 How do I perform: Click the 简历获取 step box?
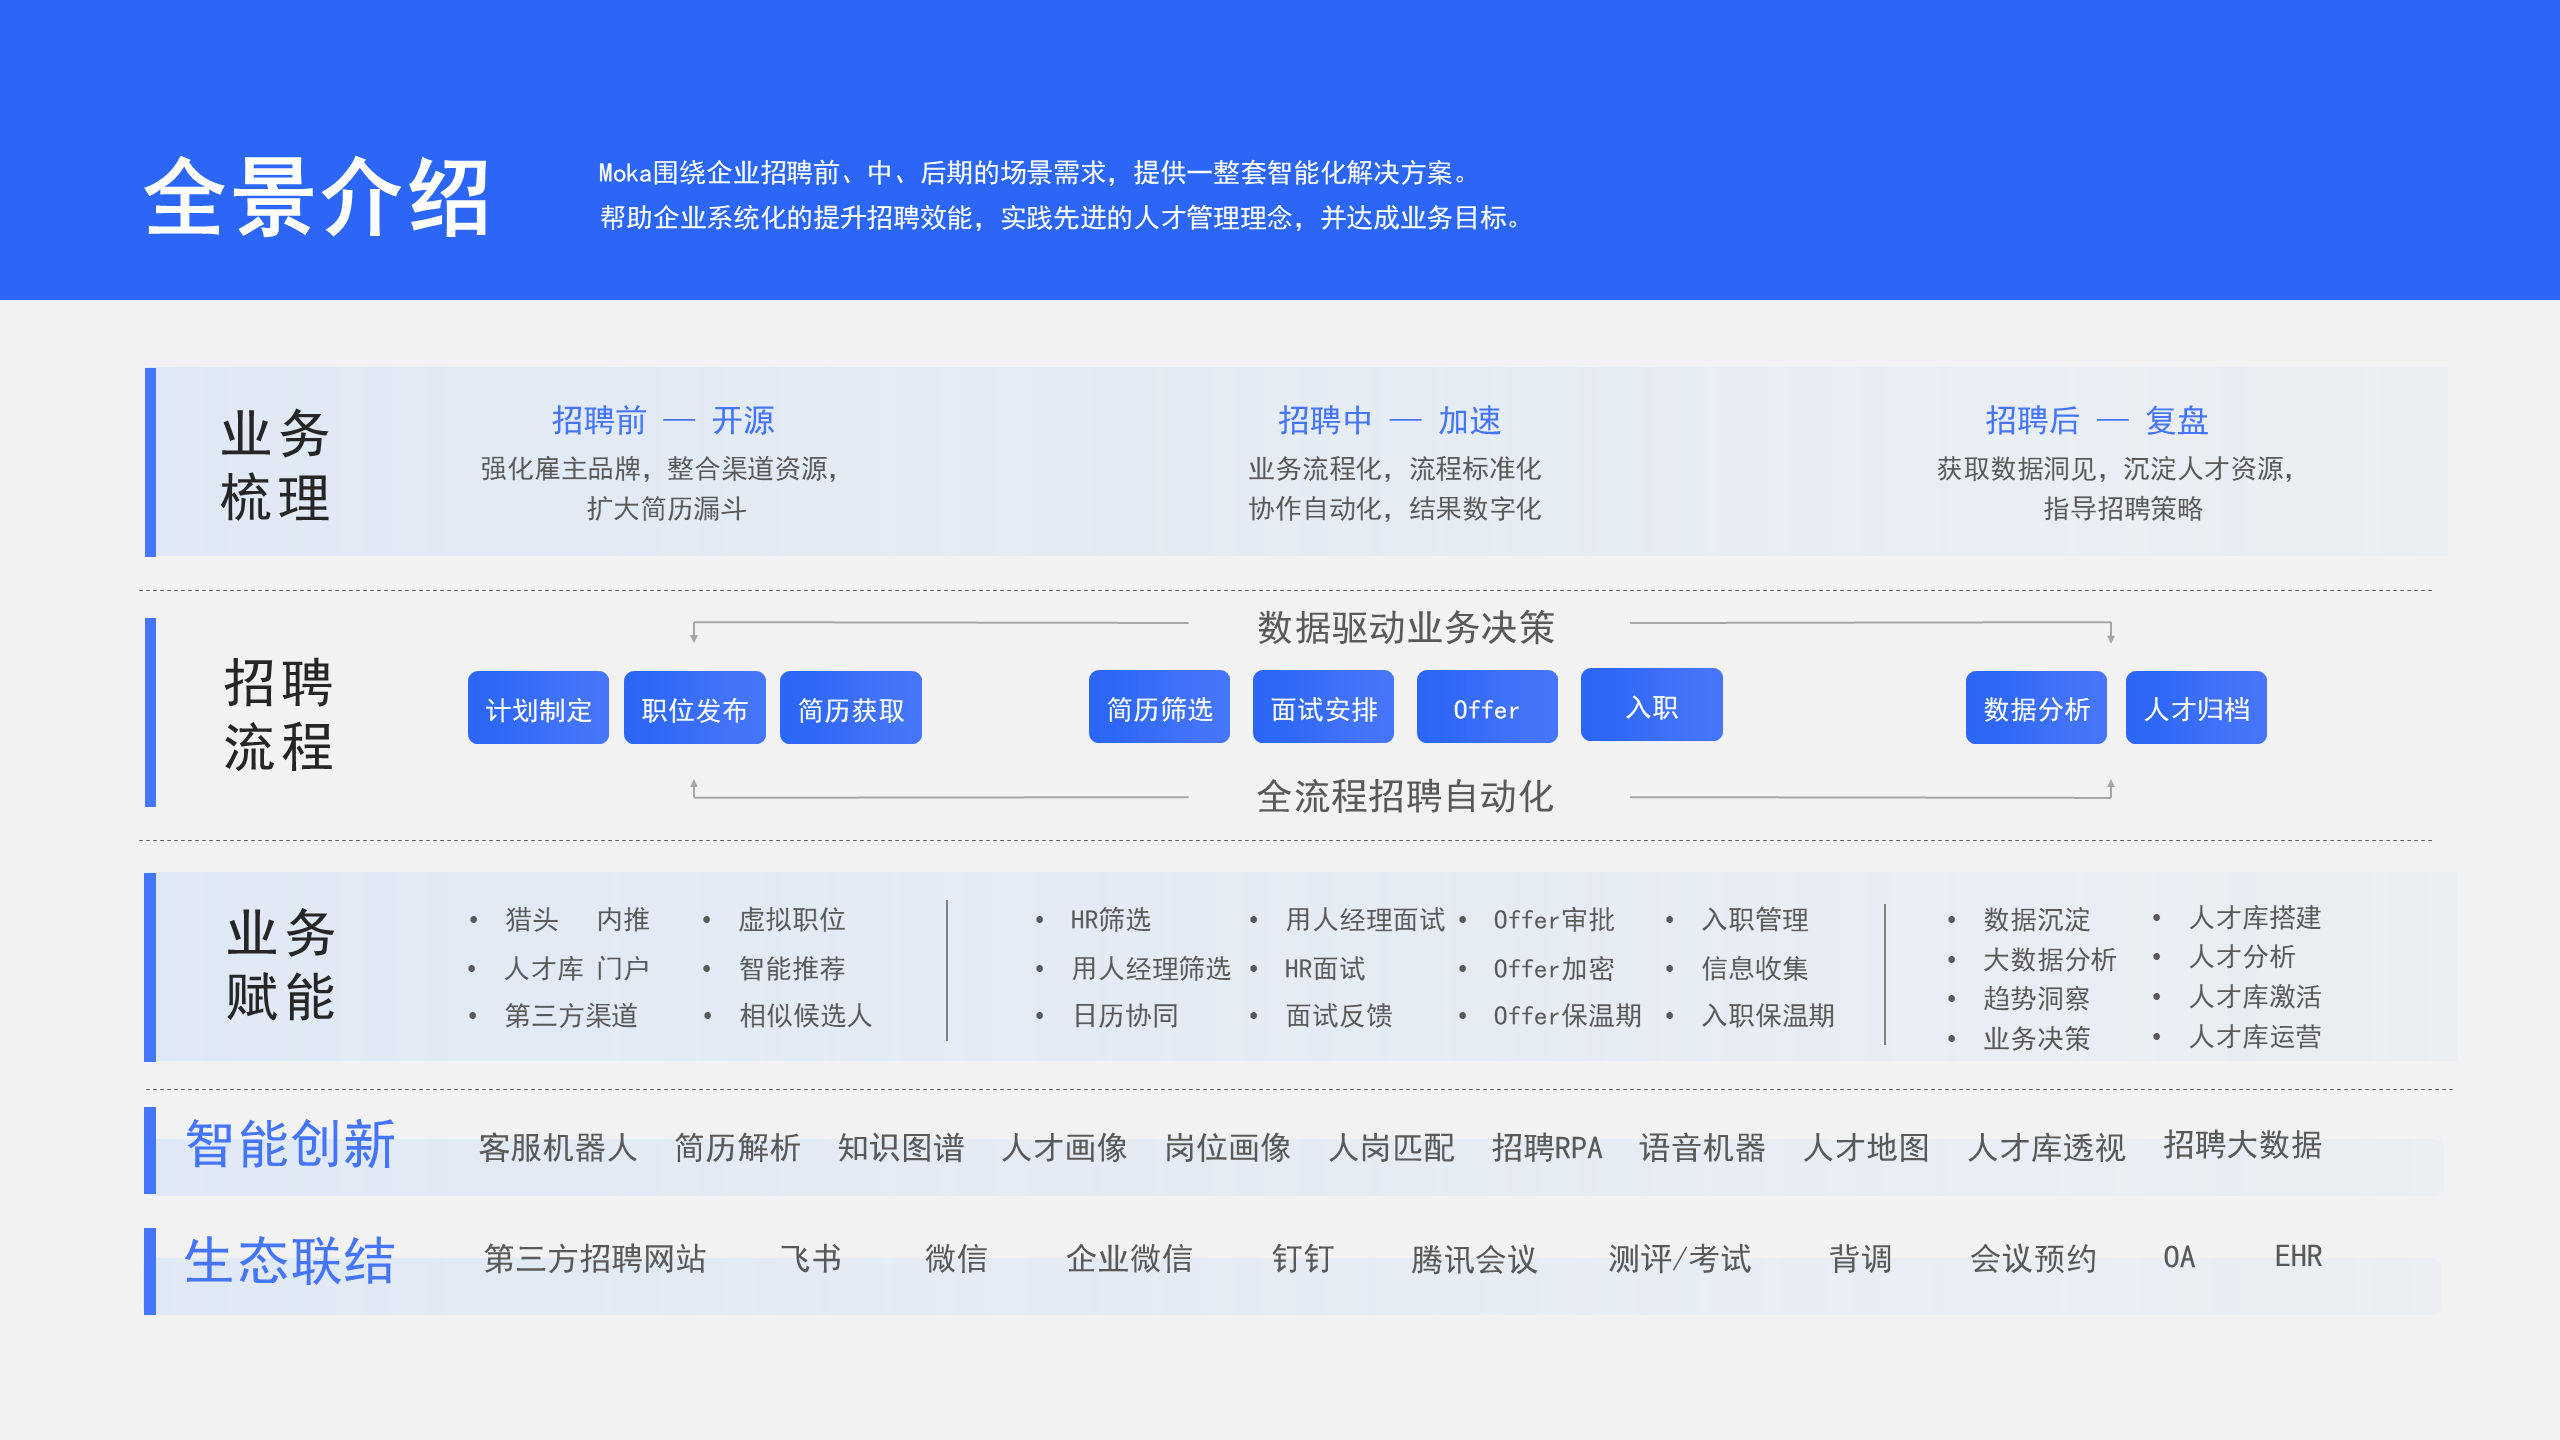[851, 708]
